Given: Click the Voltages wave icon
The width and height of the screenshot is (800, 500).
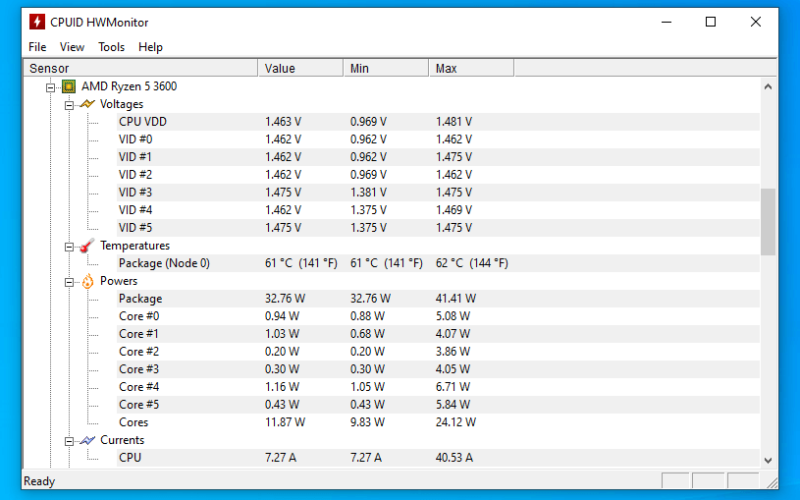Looking at the screenshot, I should [x=87, y=104].
